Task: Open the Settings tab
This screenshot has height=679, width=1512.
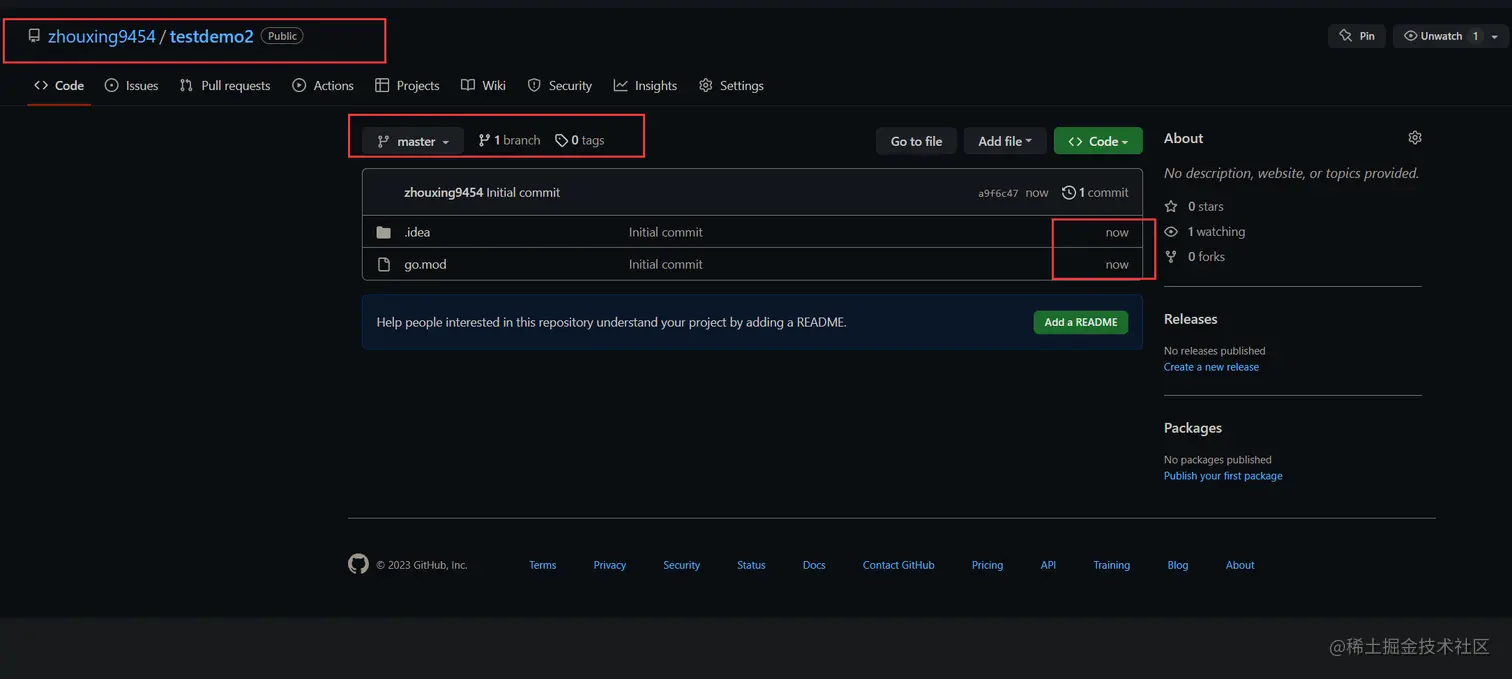Action: pyautogui.click(x=731, y=86)
